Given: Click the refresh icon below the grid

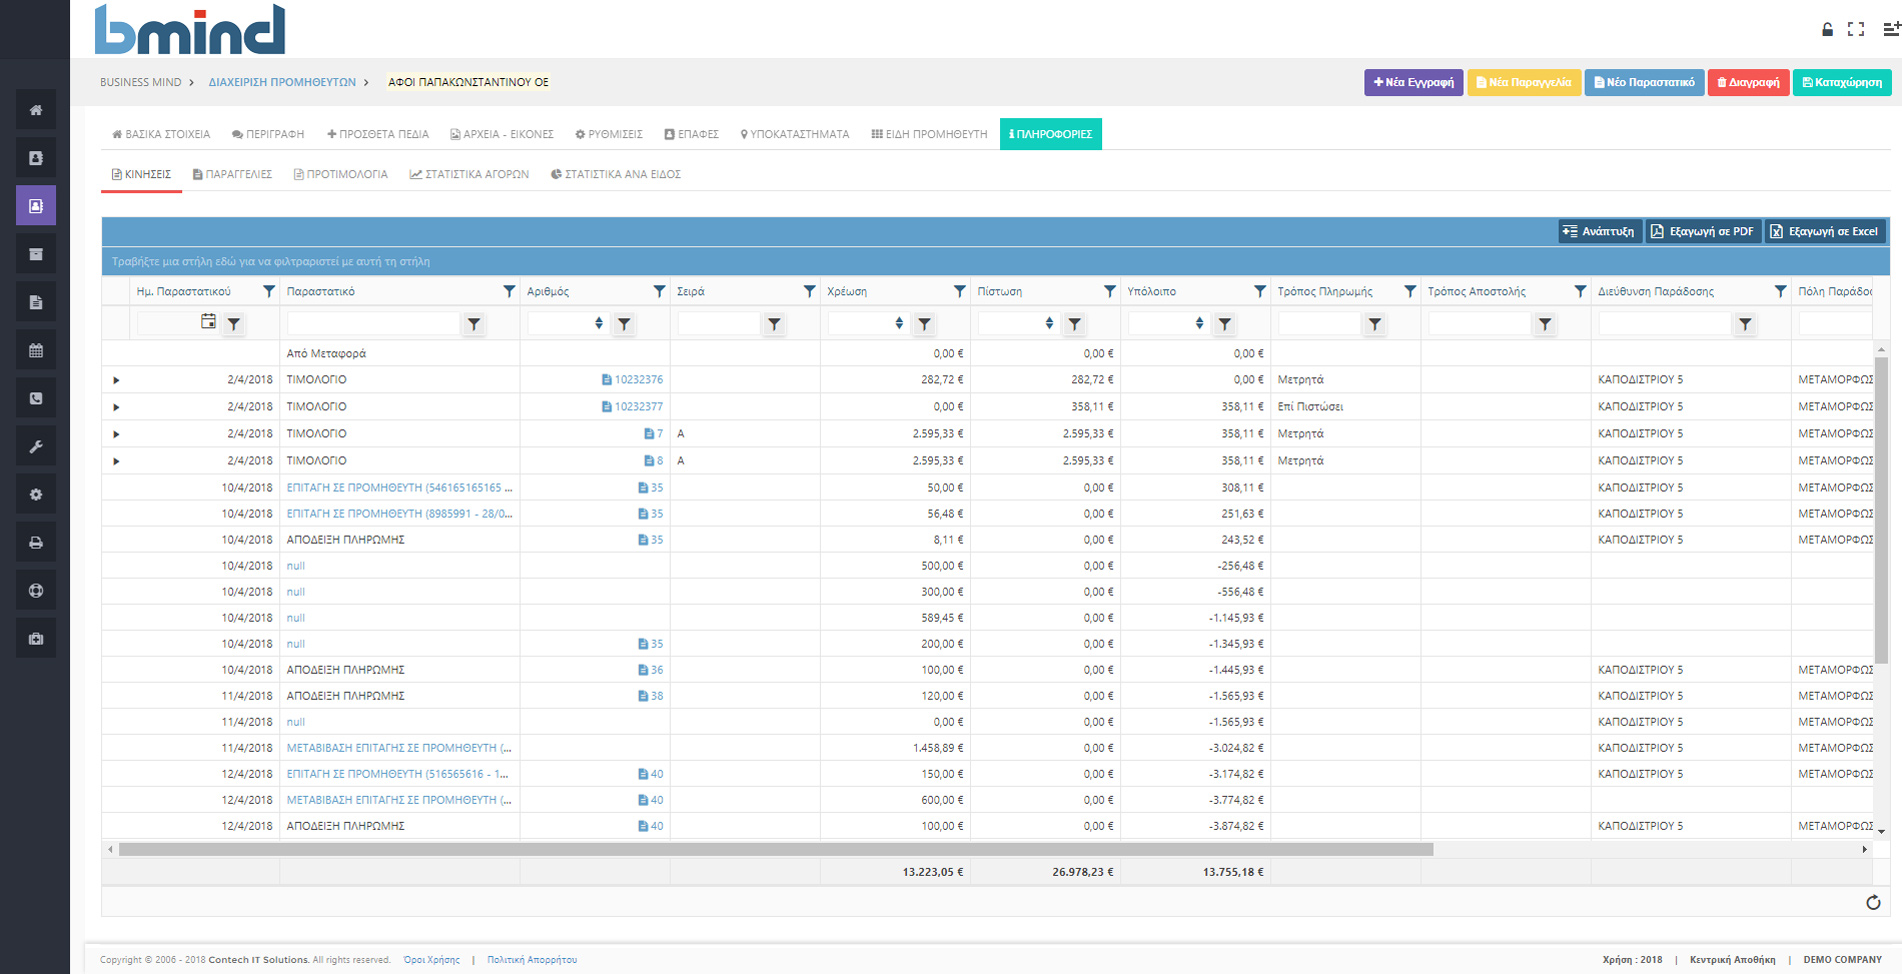Looking at the screenshot, I should click(x=1873, y=902).
